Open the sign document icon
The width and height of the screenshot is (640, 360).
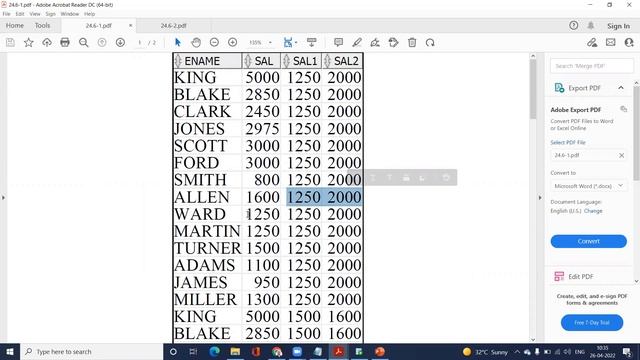tap(375, 42)
